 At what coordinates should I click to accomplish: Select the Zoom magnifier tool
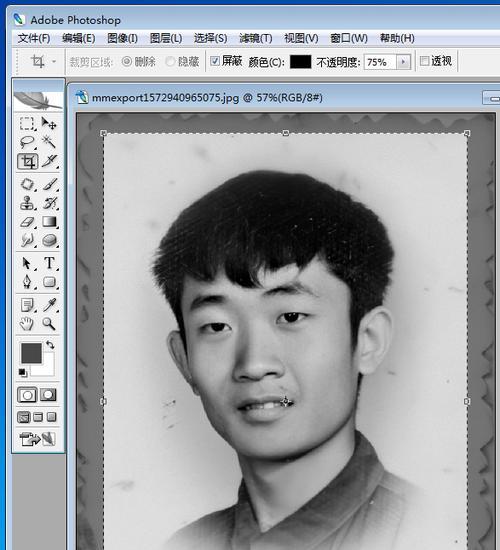point(49,323)
